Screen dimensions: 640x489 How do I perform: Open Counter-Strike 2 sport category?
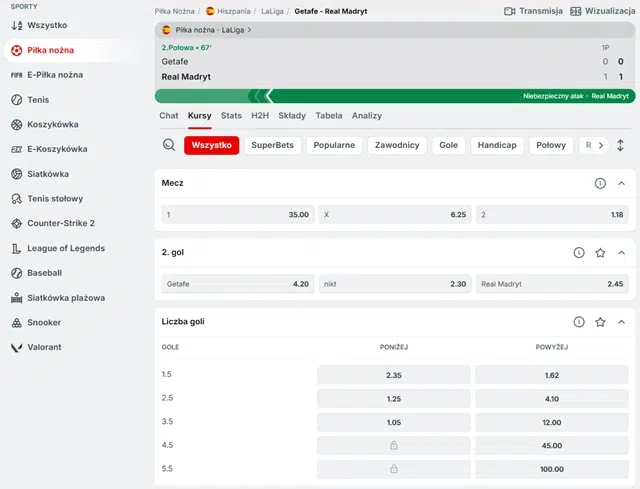[x=60, y=223]
